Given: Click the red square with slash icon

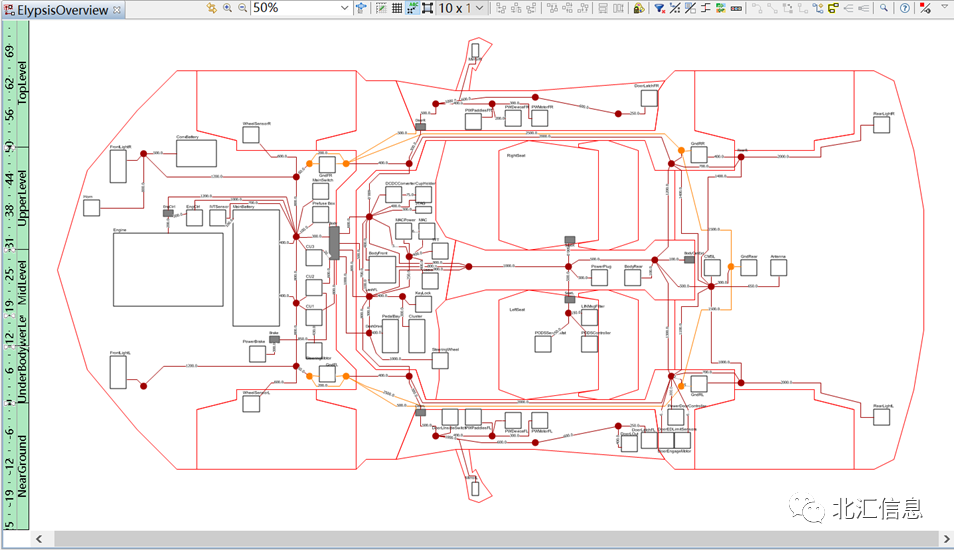Looking at the screenshot, I should 925,8.
